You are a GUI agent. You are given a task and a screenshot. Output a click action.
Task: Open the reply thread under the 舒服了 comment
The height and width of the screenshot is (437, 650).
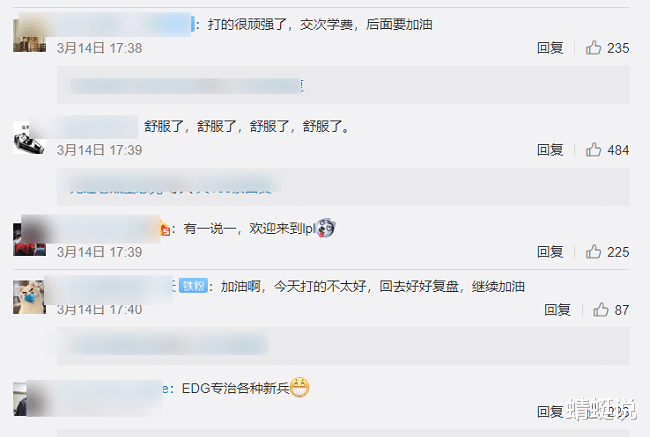(343, 187)
